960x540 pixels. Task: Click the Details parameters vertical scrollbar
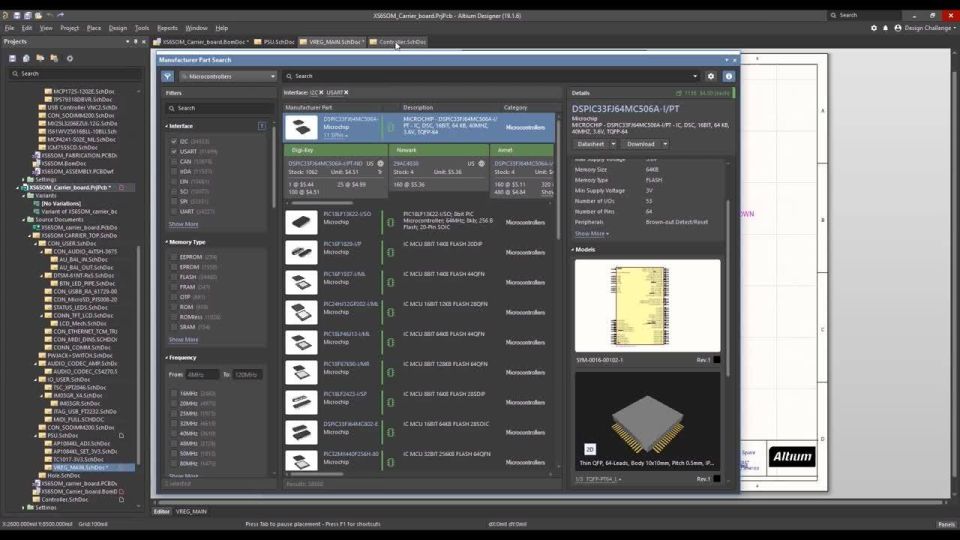[x=728, y=288]
